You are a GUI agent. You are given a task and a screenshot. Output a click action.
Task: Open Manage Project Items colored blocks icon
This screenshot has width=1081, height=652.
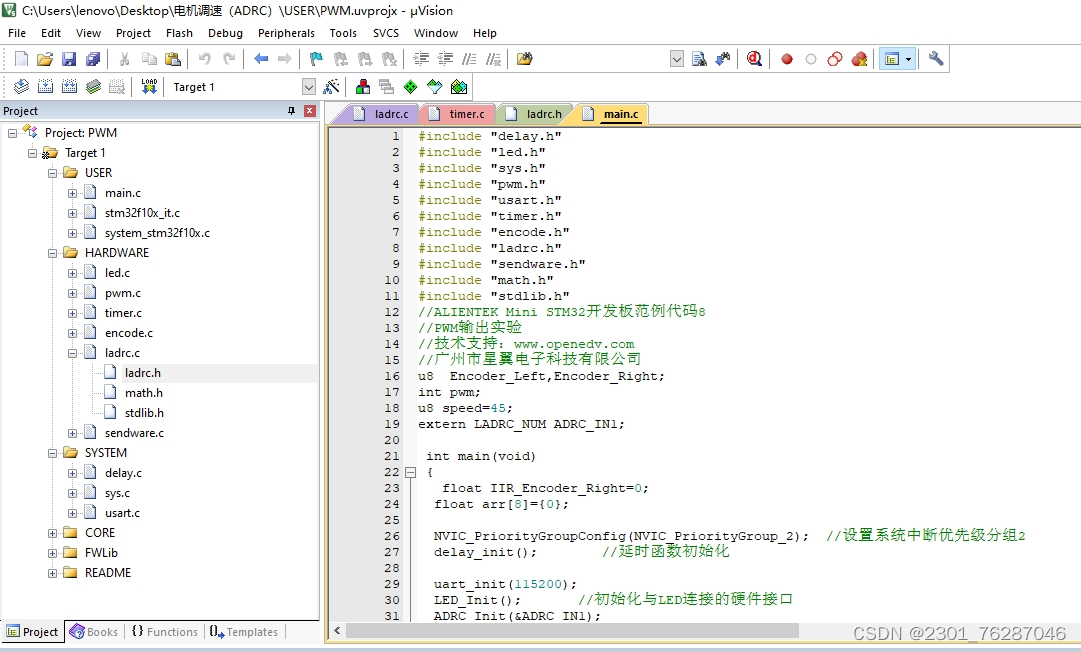[363, 87]
